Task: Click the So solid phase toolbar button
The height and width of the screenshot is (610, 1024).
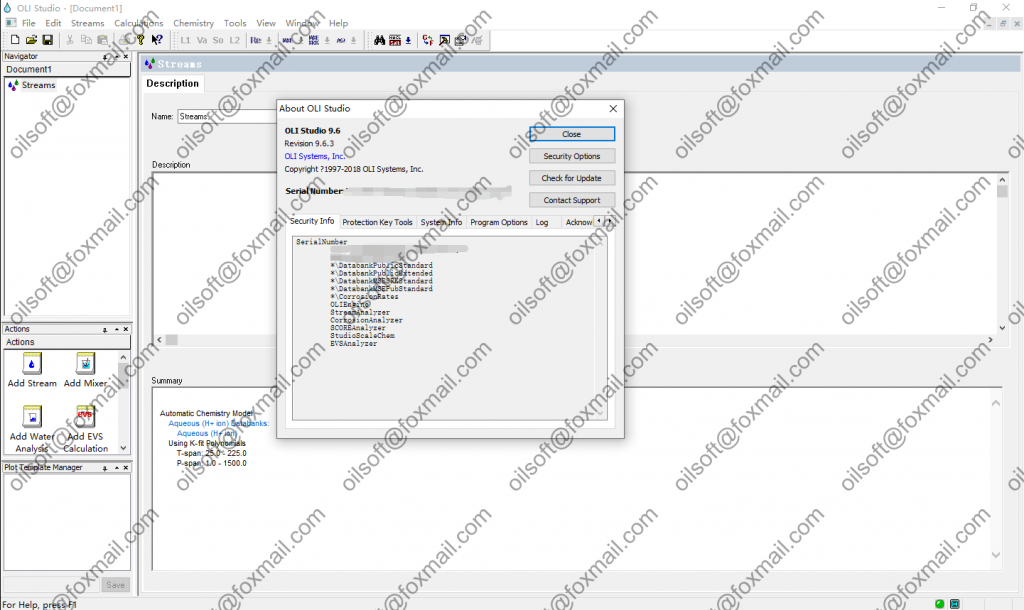Action: [x=218, y=40]
